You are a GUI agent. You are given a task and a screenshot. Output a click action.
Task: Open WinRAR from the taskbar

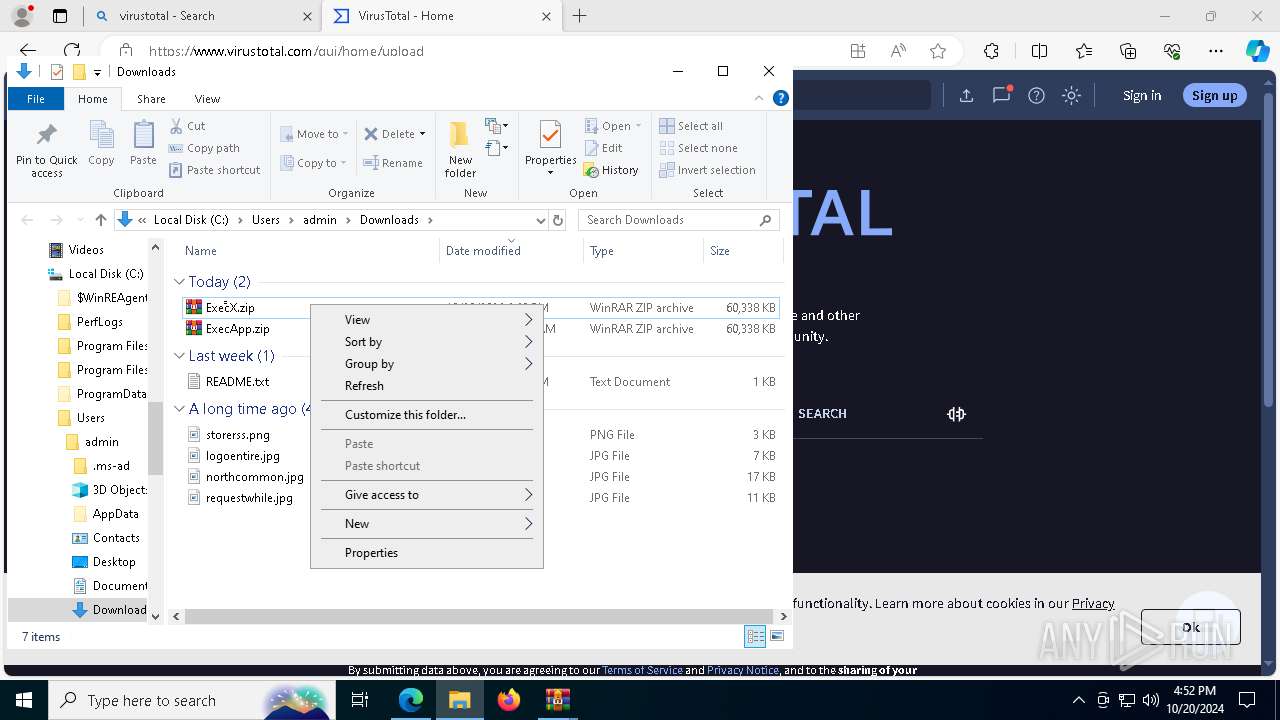557,700
